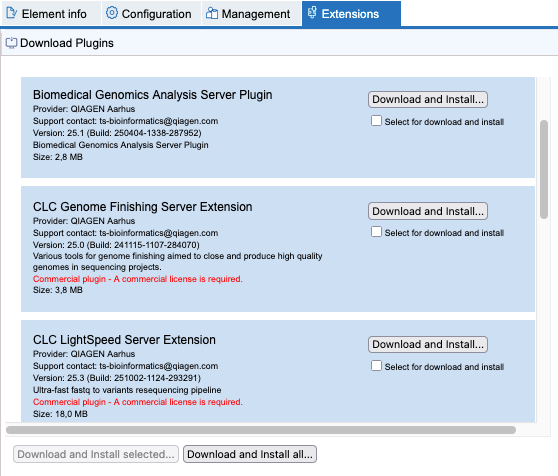This screenshot has height=476, width=558.
Task: Click Ultra-fast fastq to variants description
Action: [x=127, y=390]
